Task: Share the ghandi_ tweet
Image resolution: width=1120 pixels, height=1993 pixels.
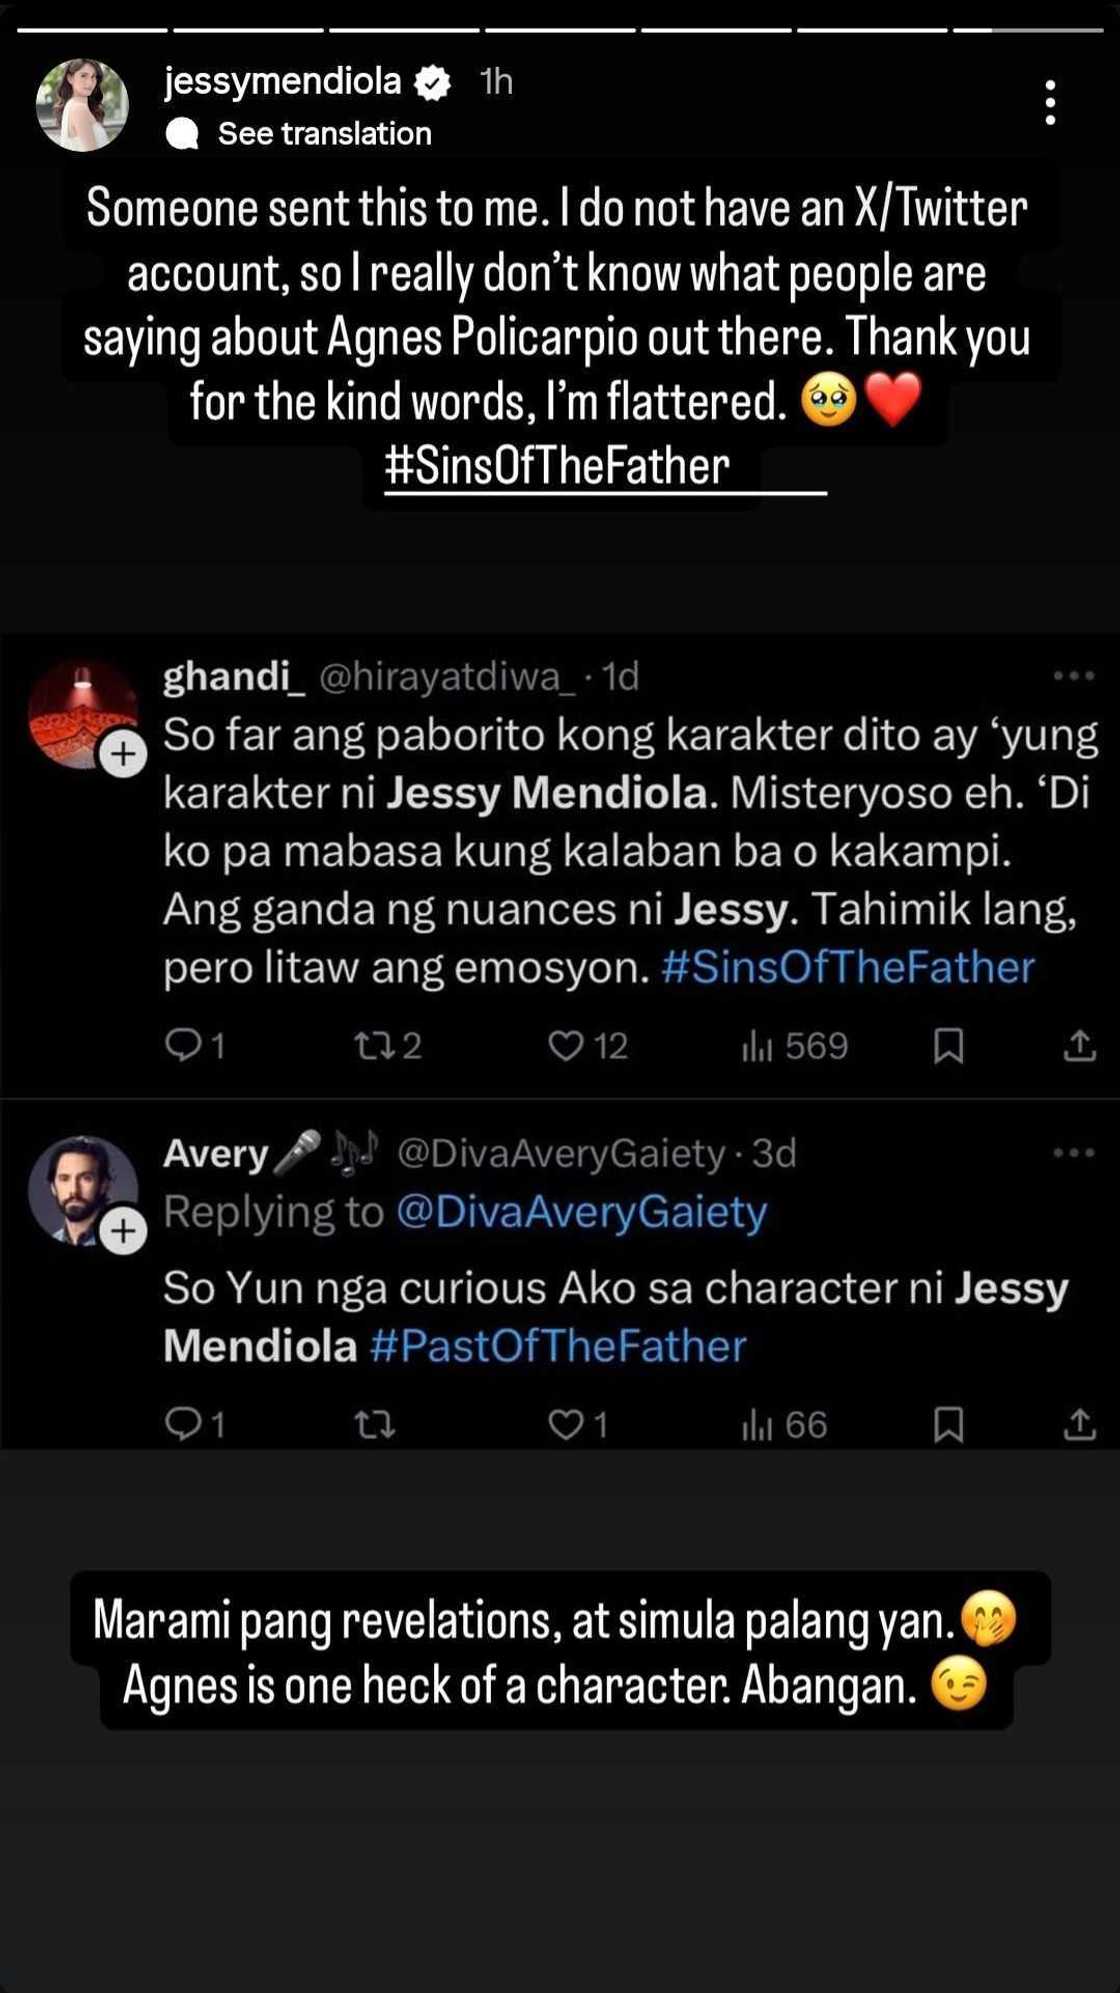Action: click(x=1079, y=1046)
